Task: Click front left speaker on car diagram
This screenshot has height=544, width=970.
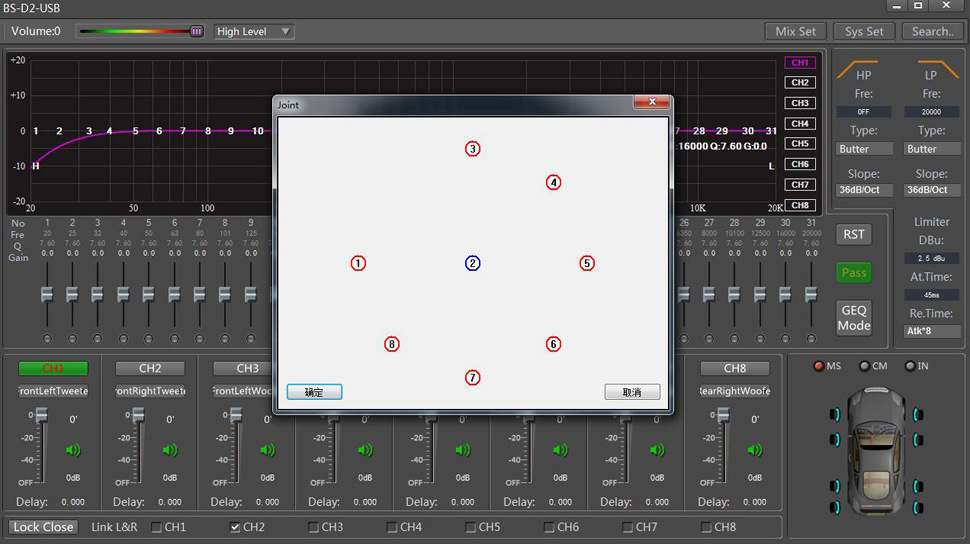Action: click(x=835, y=415)
